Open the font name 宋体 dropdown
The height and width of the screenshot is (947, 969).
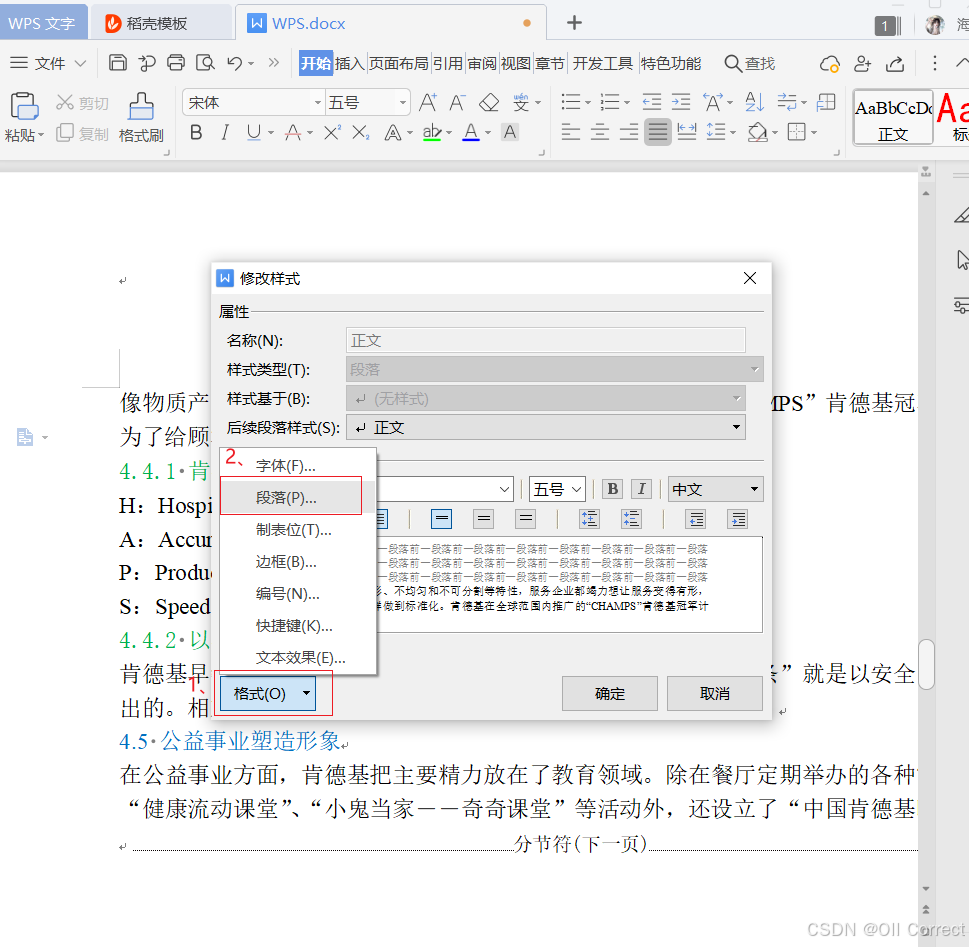pos(317,102)
